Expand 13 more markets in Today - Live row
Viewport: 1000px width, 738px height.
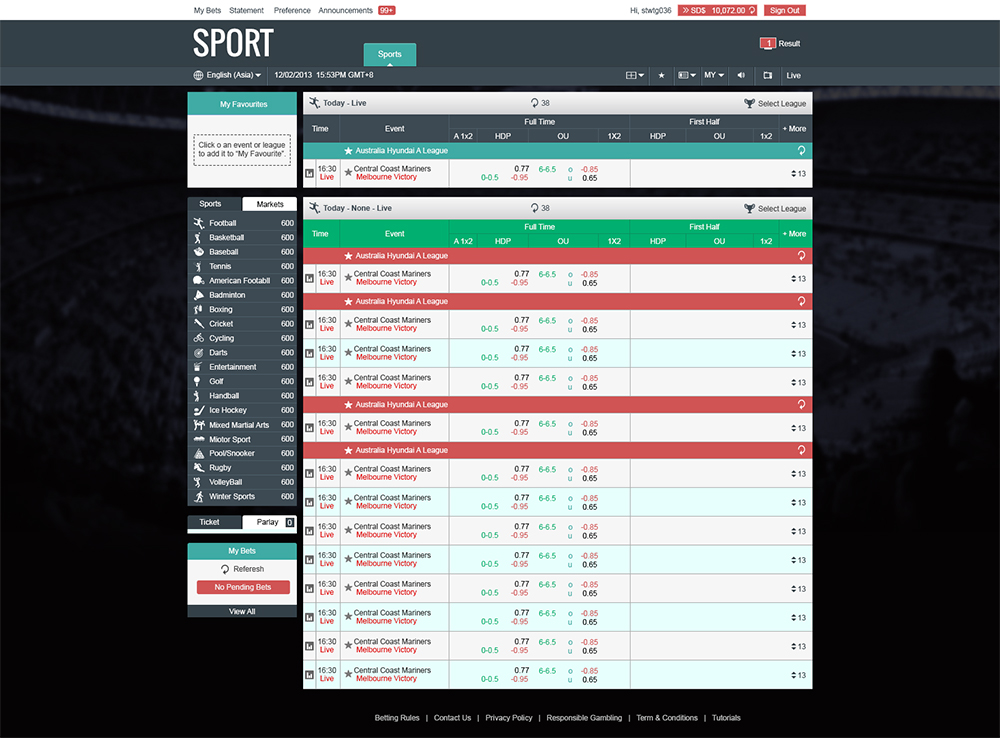798,173
